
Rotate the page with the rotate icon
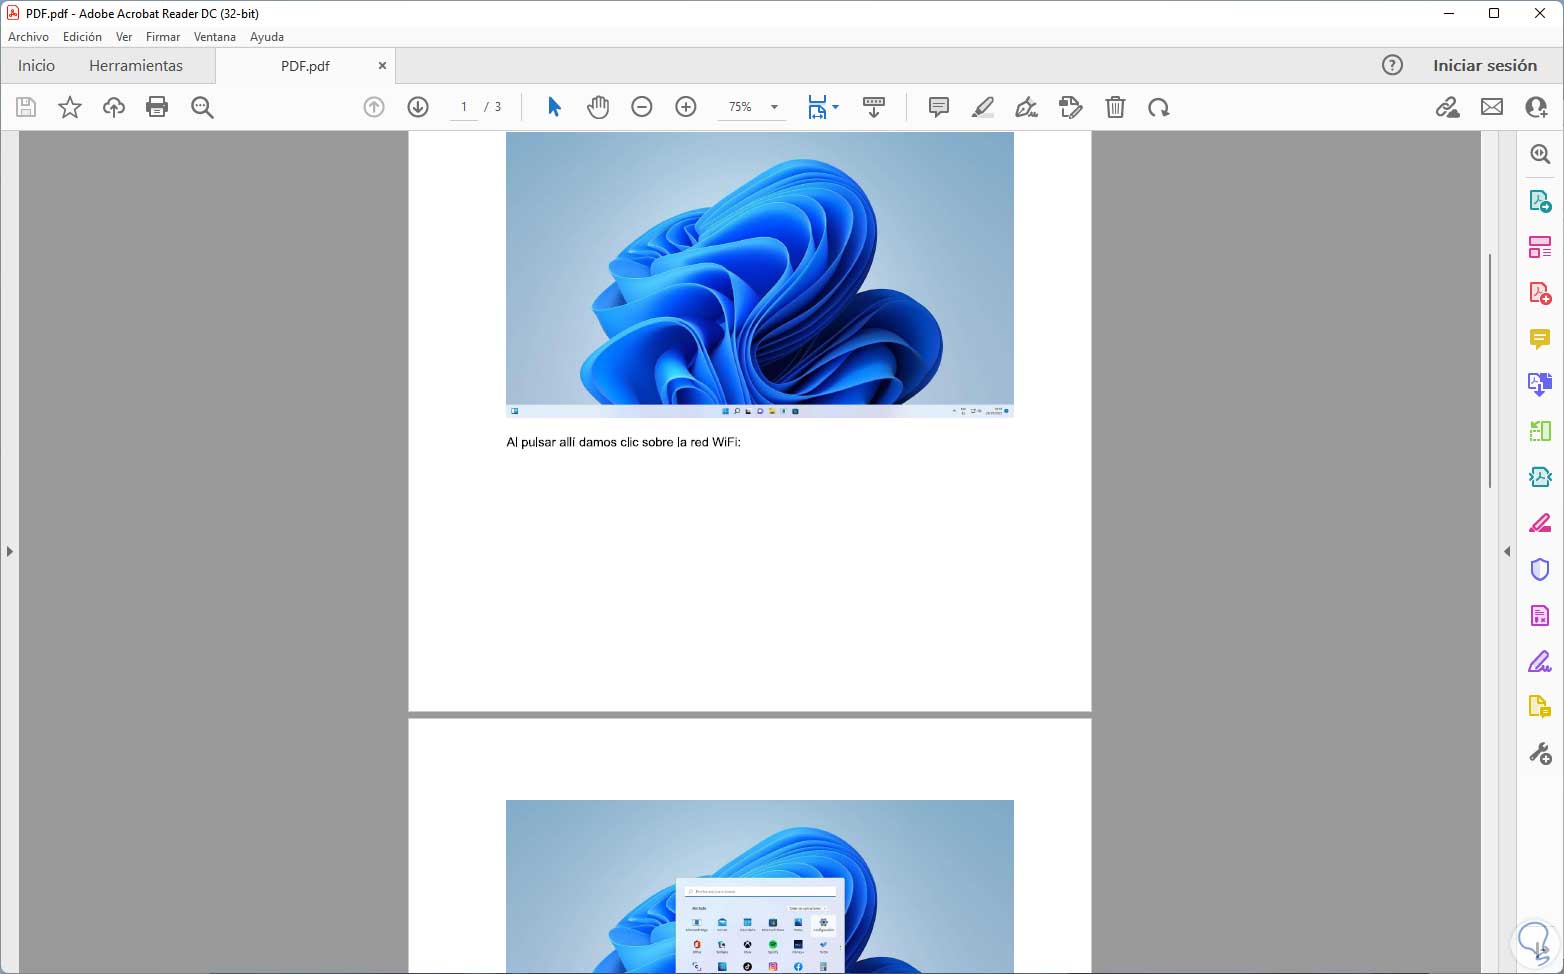point(1159,107)
